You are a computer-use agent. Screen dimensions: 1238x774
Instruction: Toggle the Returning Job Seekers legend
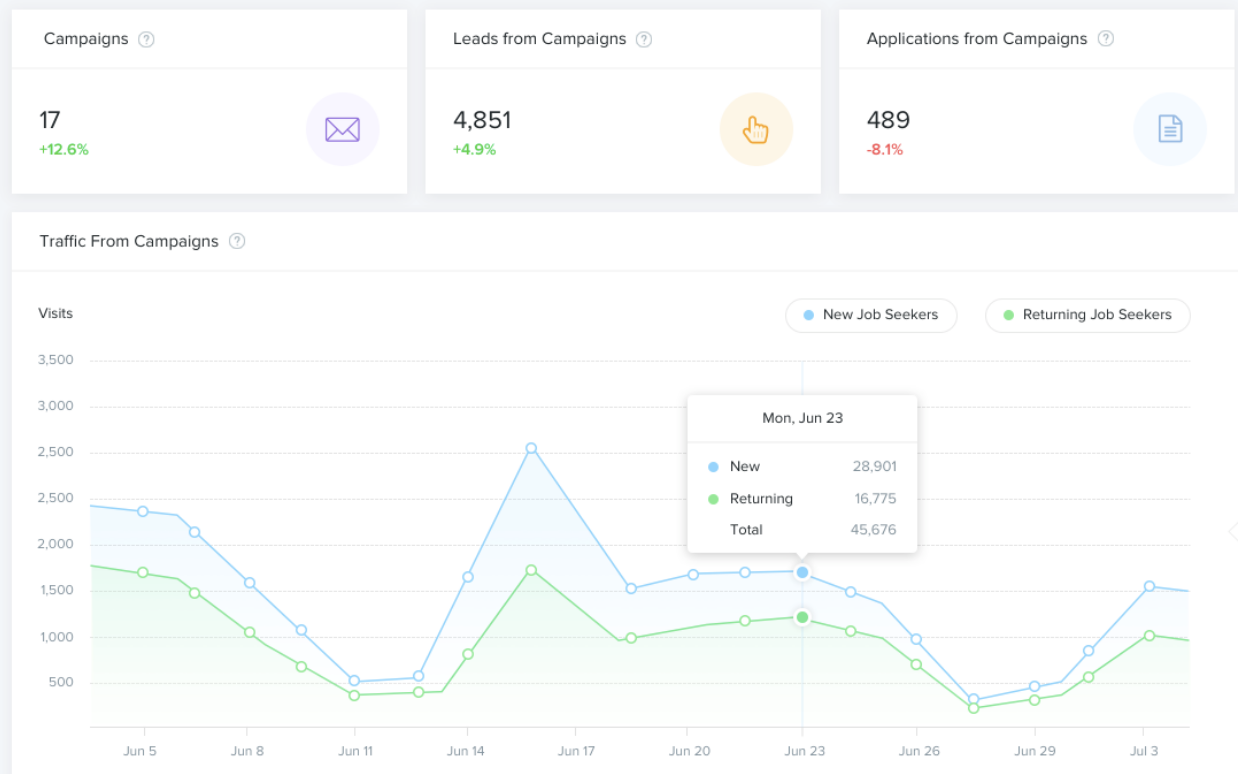pyautogui.click(x=1087, y=315)
